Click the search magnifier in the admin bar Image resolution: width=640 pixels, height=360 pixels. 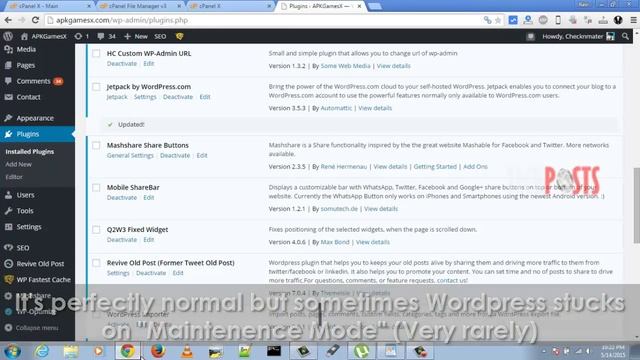pos(625,36)
